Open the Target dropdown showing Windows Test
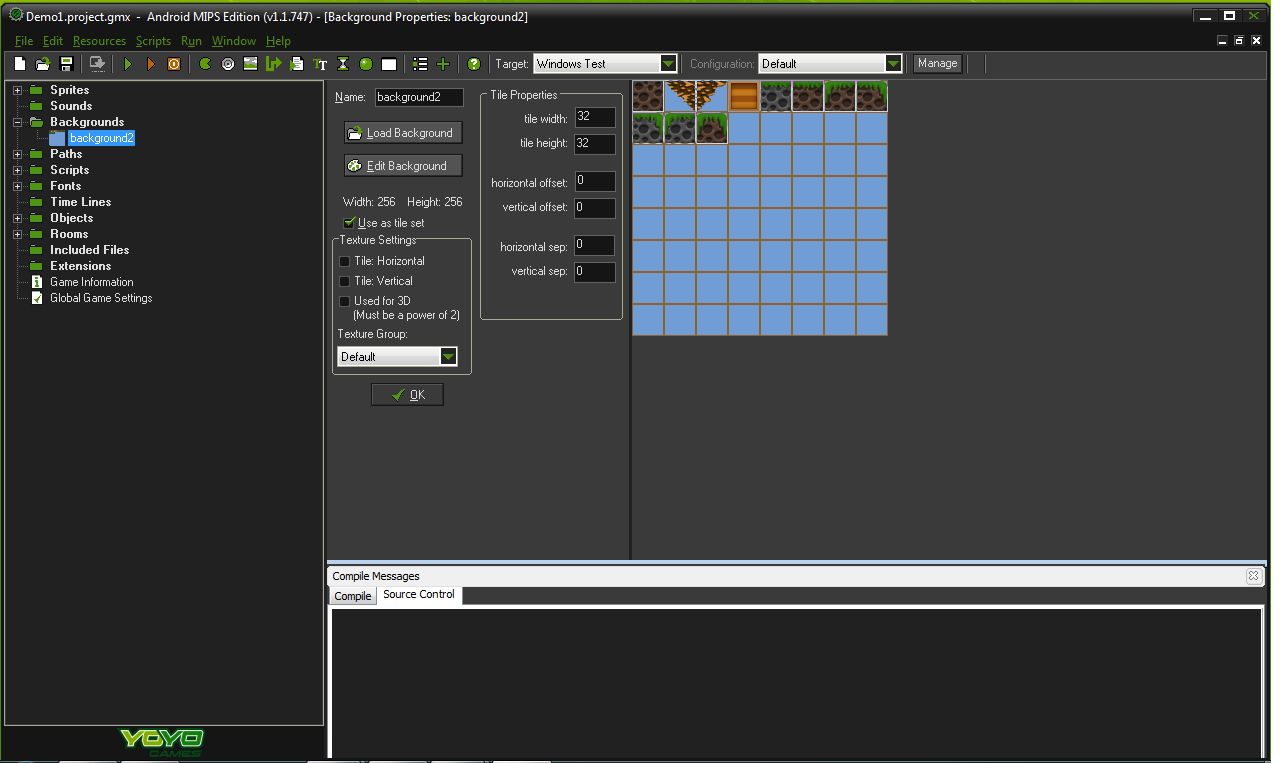This screenshot has height=763, width=1280. [605, 64]
